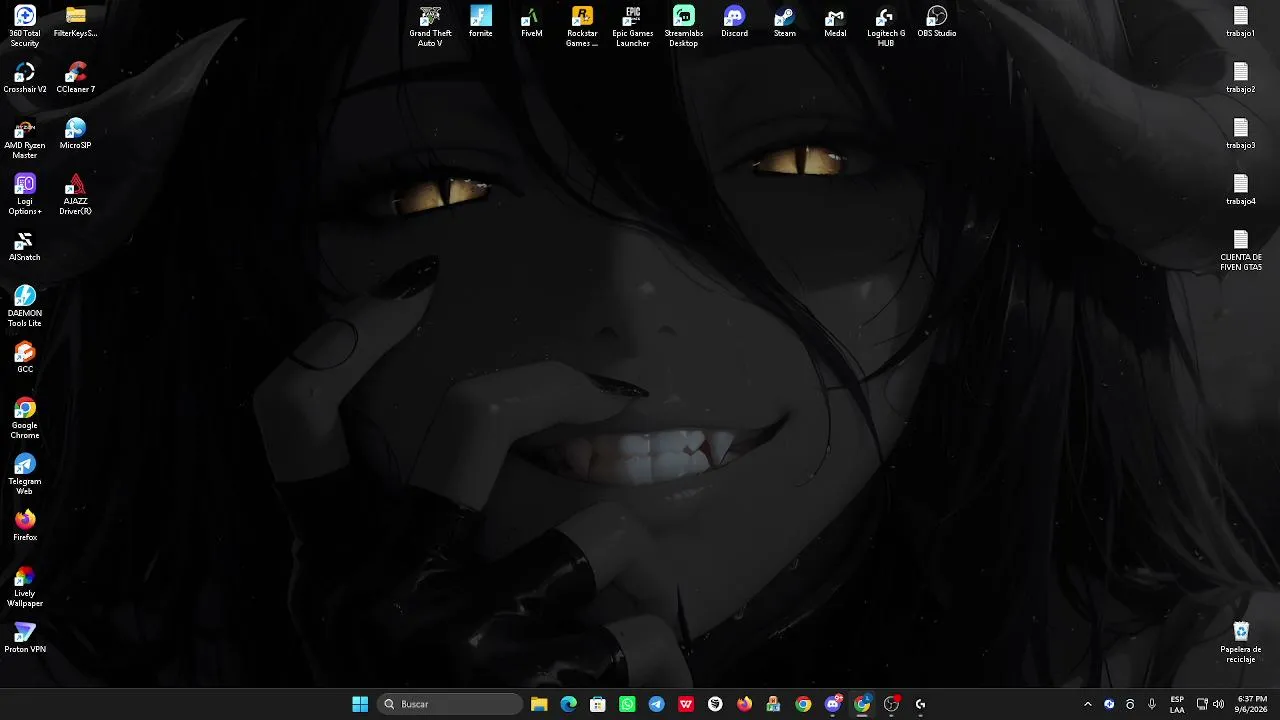Image resolution: width=1280 pixels, height=720 pixels.
Task: Select the trabajo2 text file
Action: (1241, 77)
